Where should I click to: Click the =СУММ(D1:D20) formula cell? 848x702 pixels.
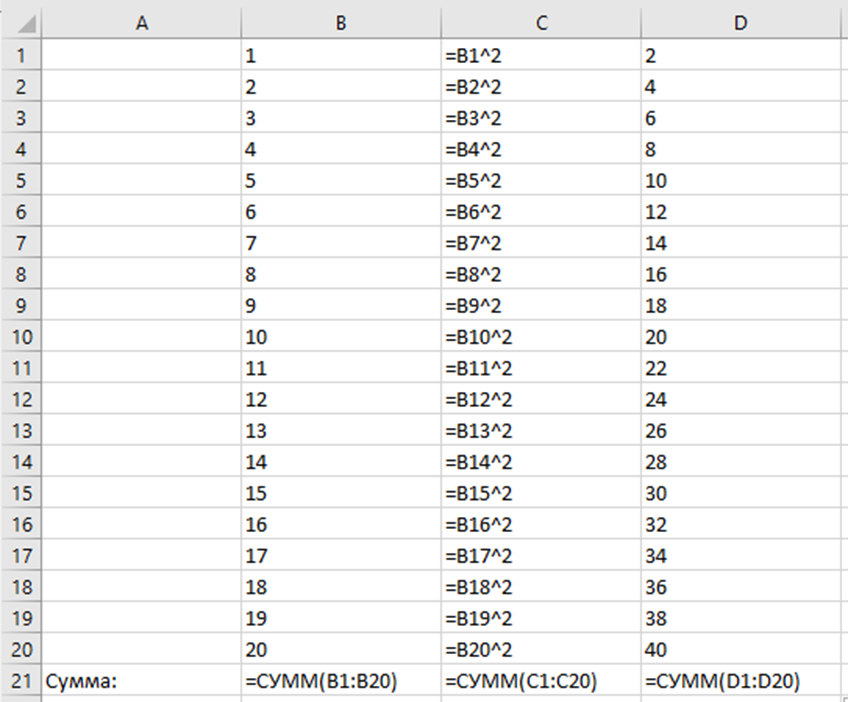tap(740, 681)
